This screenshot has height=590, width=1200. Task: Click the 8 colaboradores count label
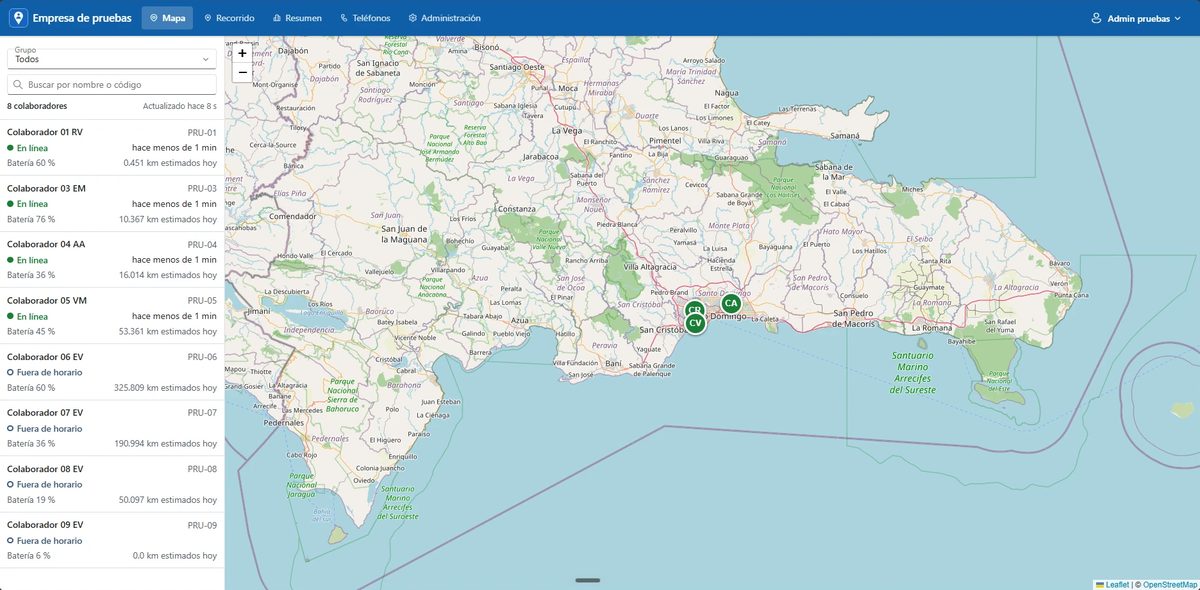(37, 105)
